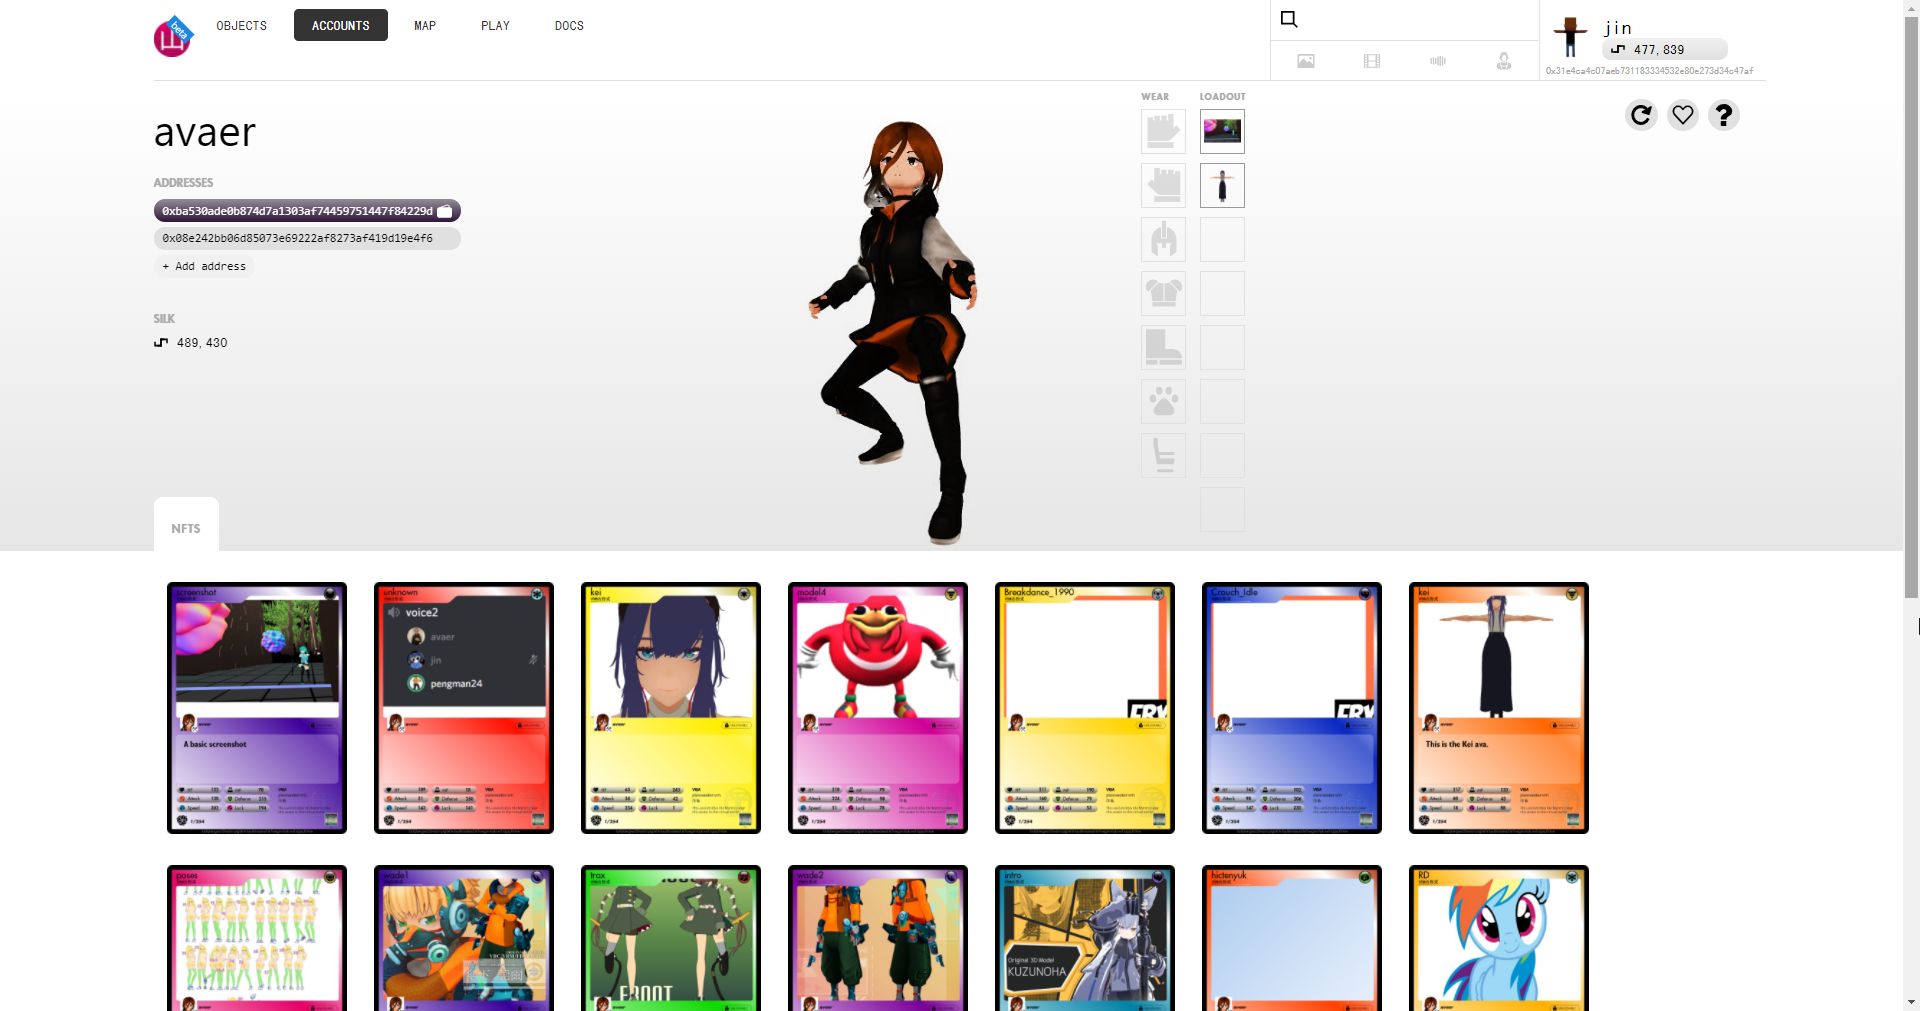Select the mount/chair wear slot icon
1920x1011 pixels.
[1162, 455]
